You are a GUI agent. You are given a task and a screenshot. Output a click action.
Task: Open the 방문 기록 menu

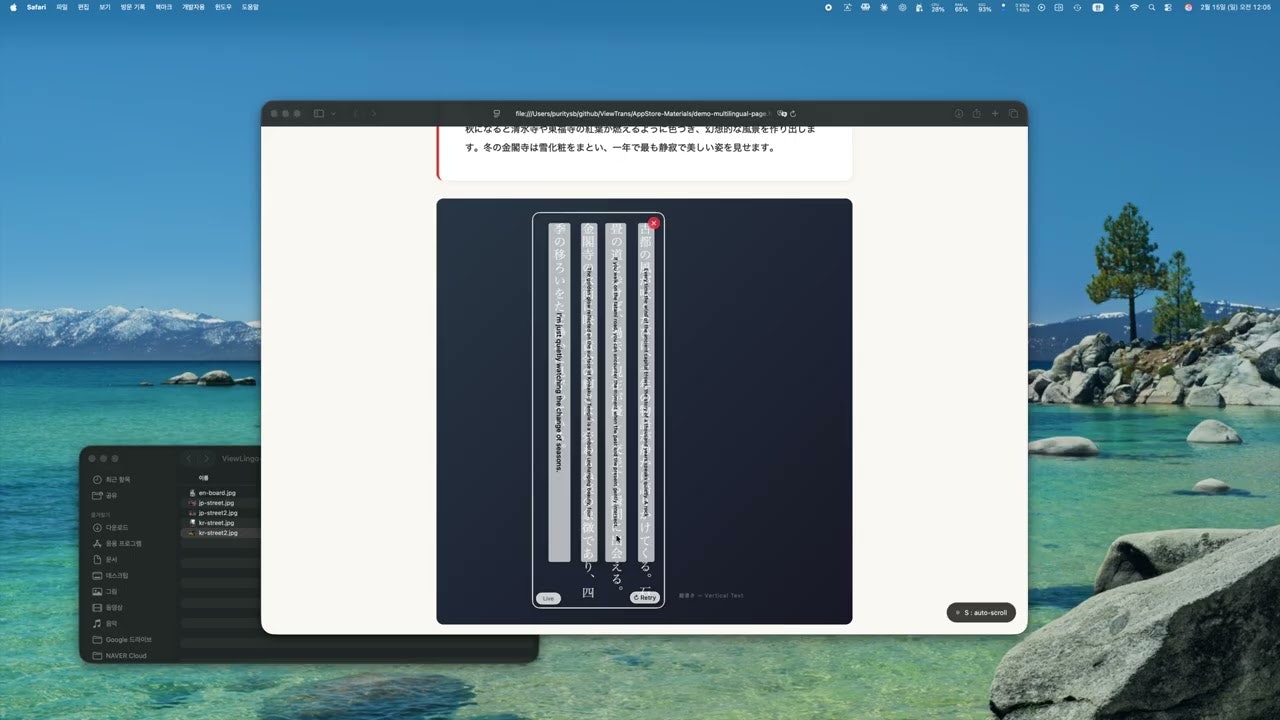[131, 7]
